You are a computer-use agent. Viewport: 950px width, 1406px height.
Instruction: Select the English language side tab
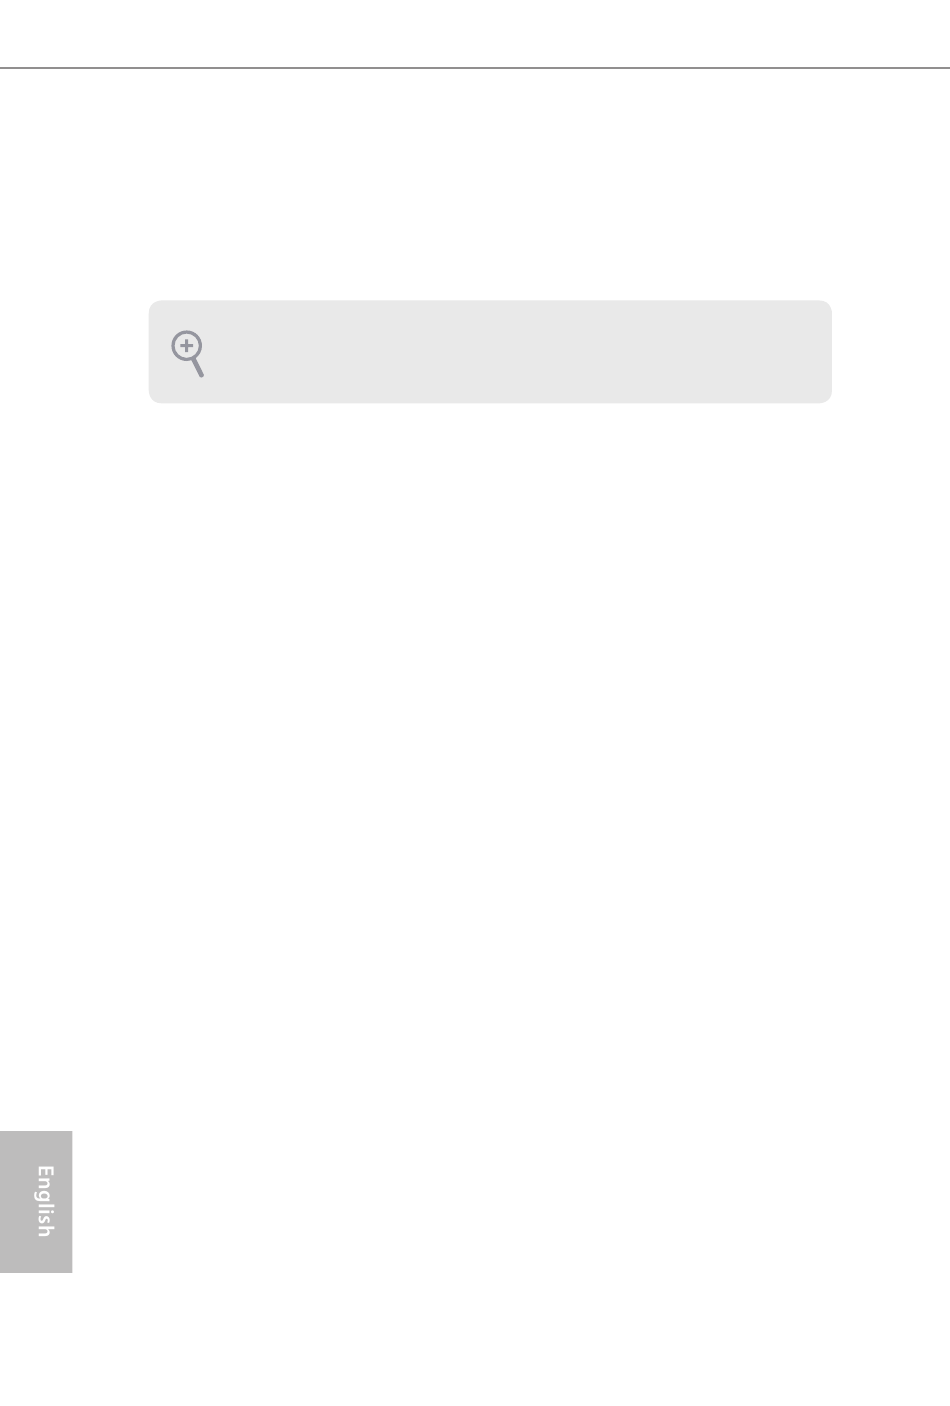[37, 1201]
